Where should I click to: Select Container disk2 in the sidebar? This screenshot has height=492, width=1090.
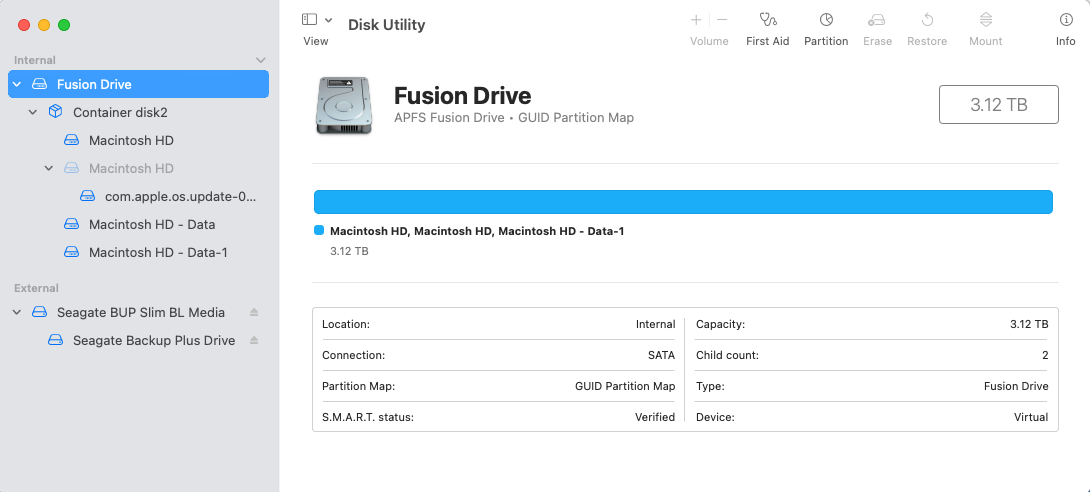click(138, 112)
